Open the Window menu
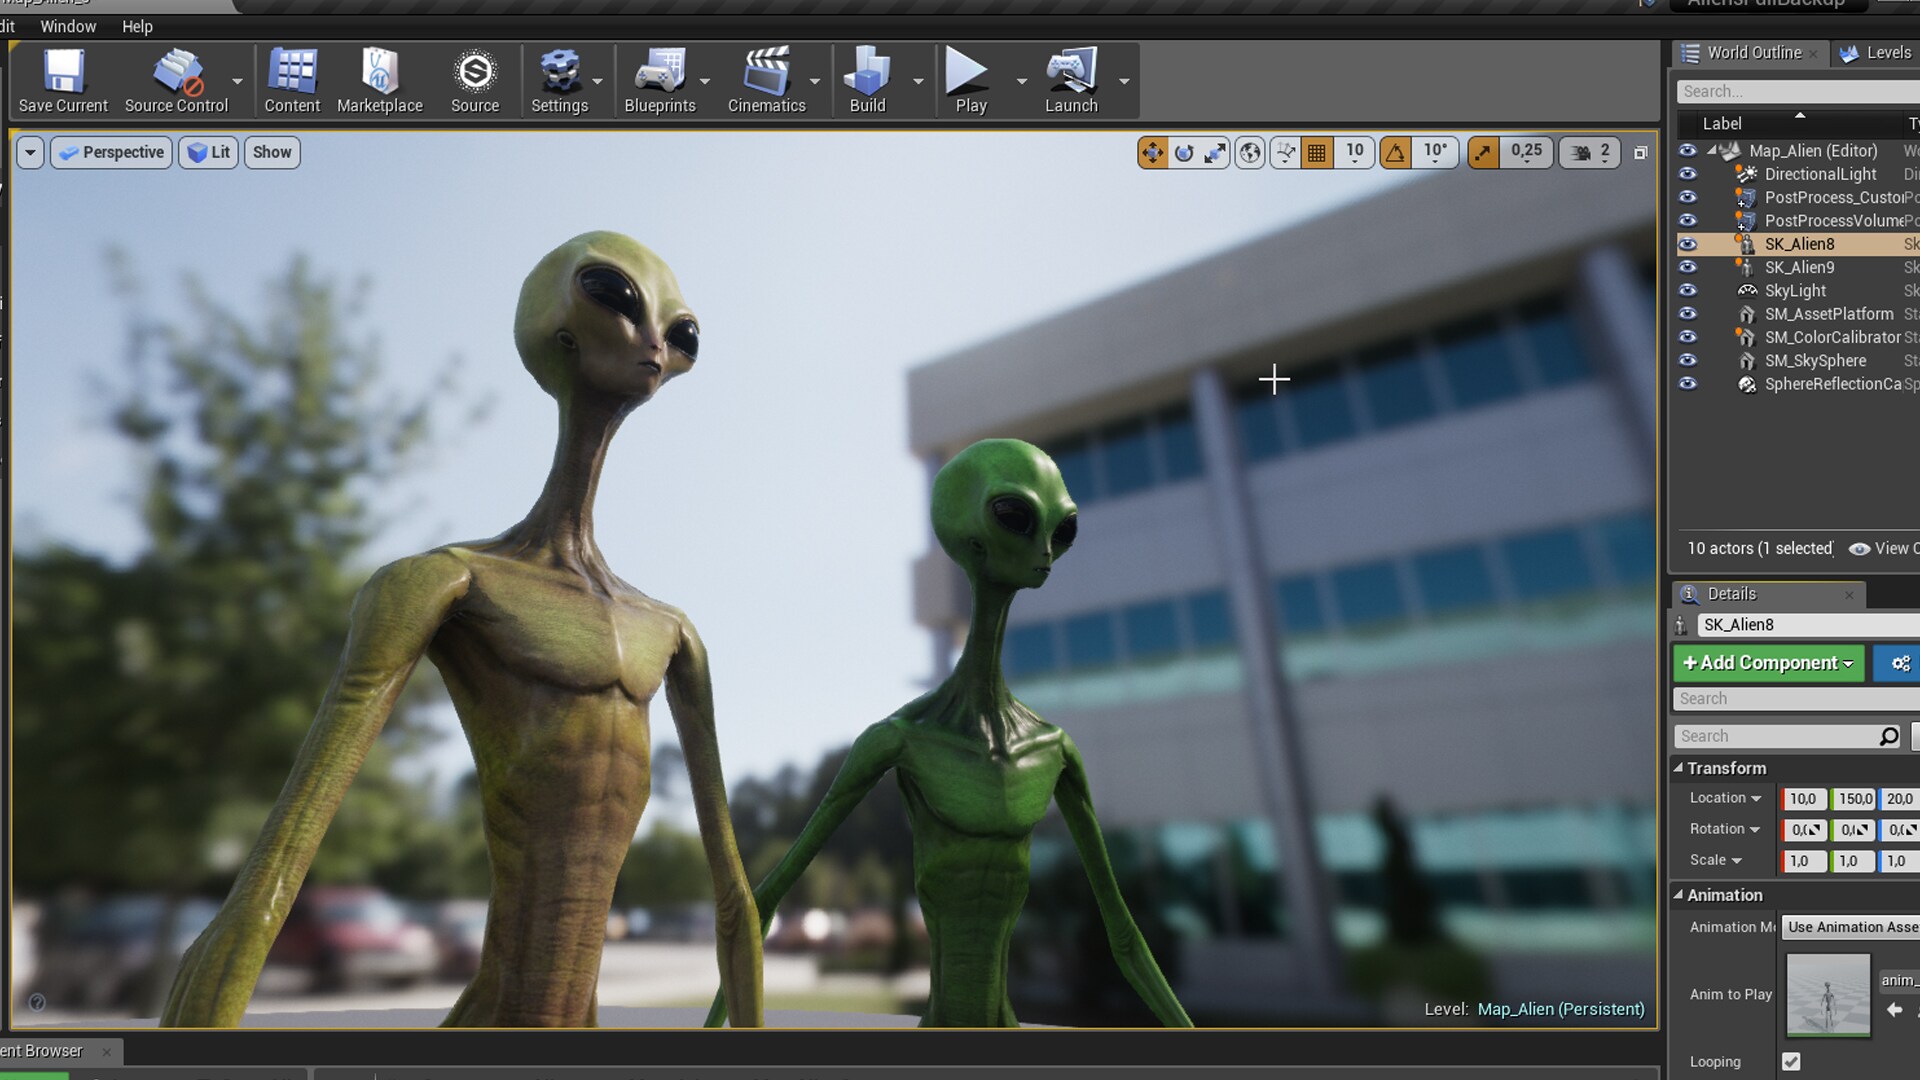1920x1080 pixels. point(68,27)
